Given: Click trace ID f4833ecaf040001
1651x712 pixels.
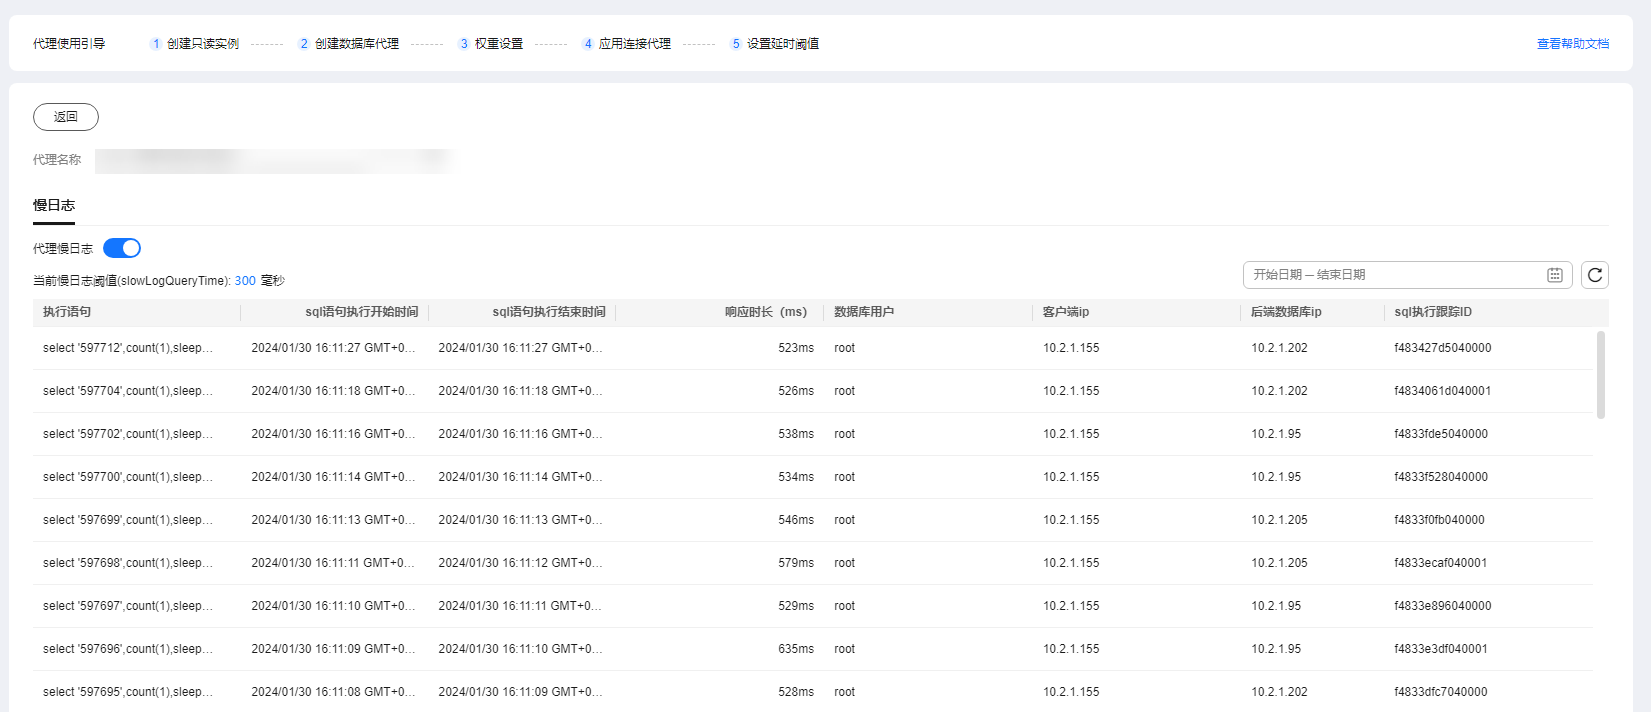Looking at the screenshot, I should click(1440, 563).
